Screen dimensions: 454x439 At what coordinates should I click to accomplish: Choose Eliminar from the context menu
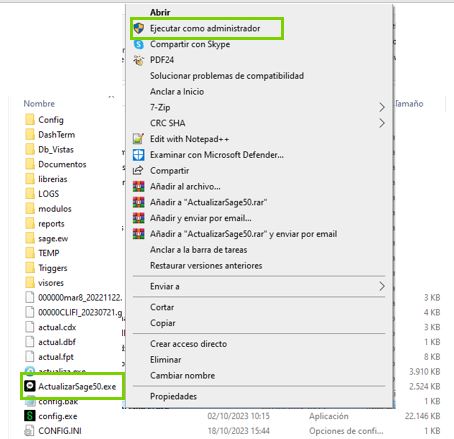coord(166,359)
